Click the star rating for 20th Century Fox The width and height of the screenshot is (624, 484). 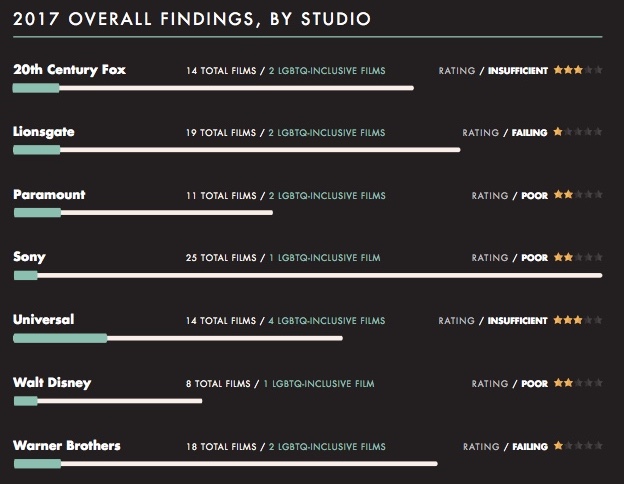578,70
